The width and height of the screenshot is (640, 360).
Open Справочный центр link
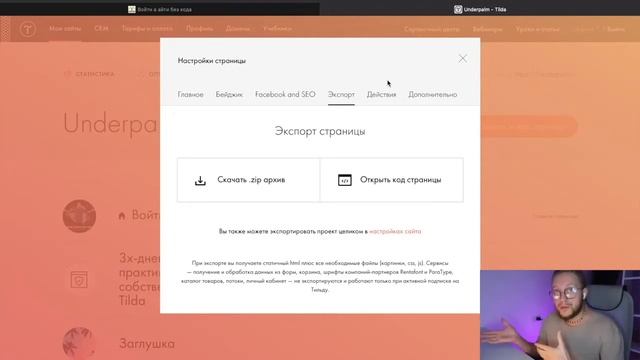432,29
